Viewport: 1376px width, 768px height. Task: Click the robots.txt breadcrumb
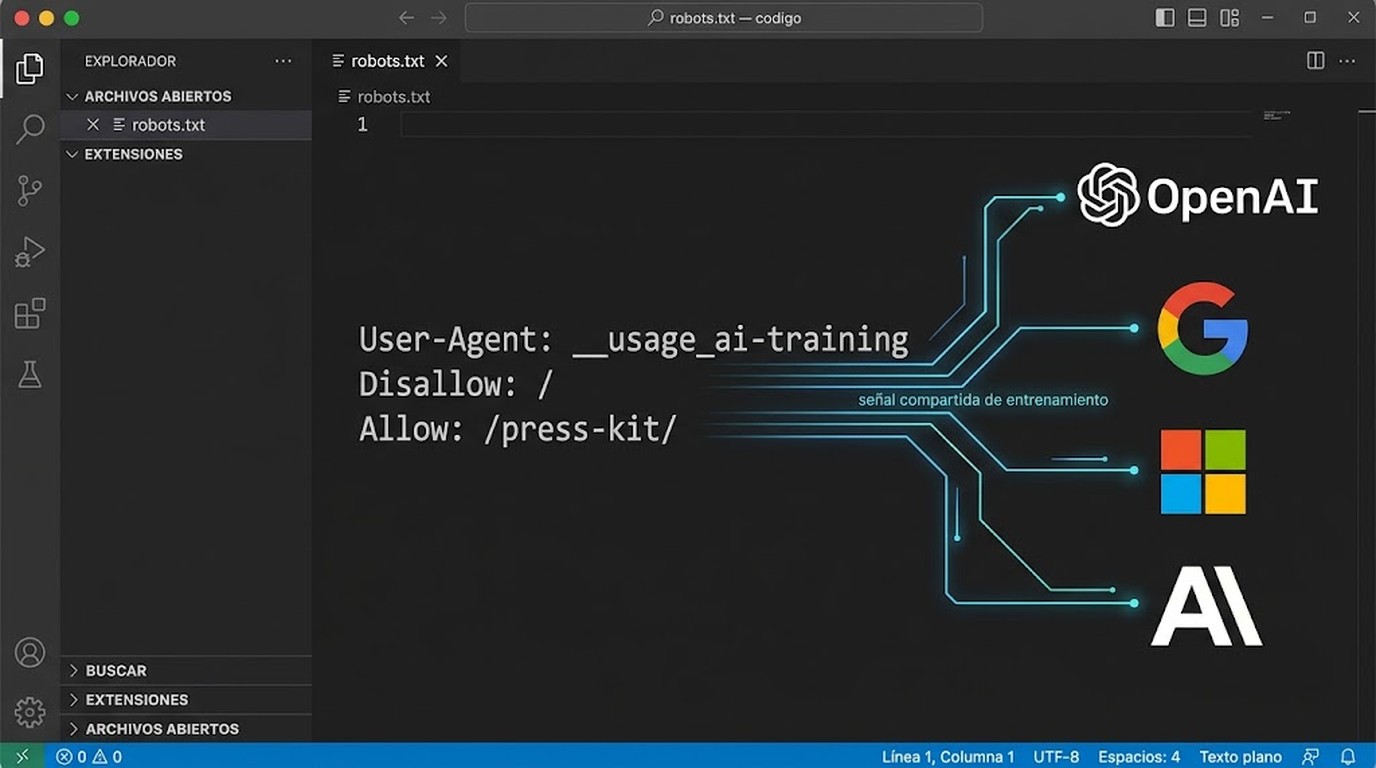tap(384, 97)
